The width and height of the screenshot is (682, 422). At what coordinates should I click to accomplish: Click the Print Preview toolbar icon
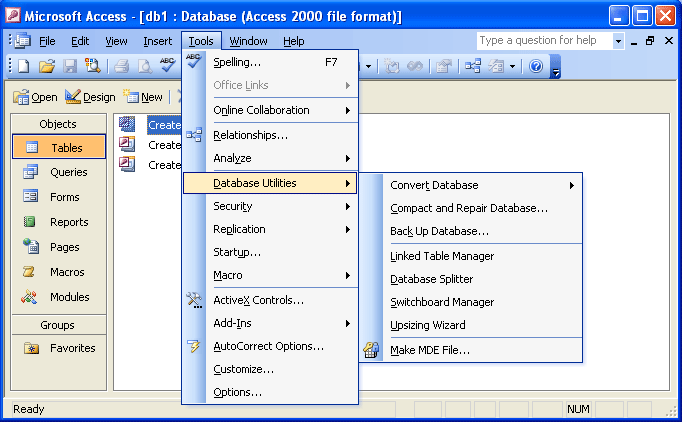144,66
